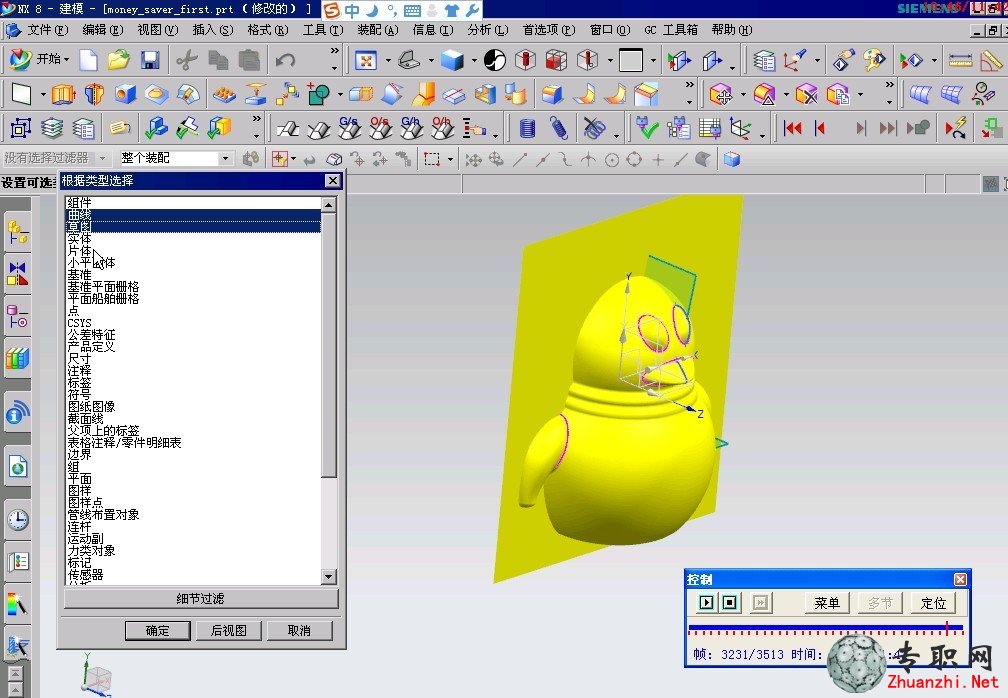Open the 编辑(E) menu
Image resolution: width=1008 pixels, height=698 pixels.
[103, 30]
